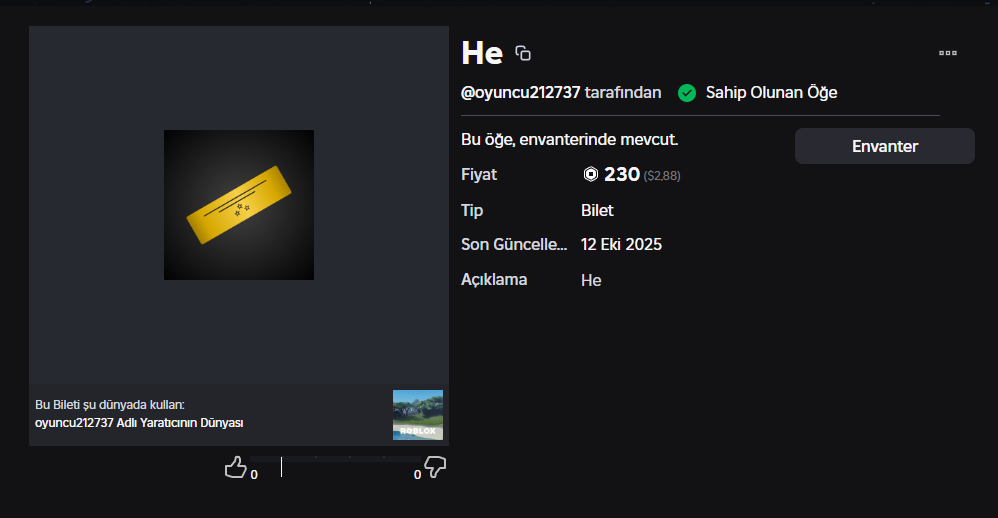Click the yellow ticket pass image
The height and width of the screenshot is (518, 998).
point(239,205)
